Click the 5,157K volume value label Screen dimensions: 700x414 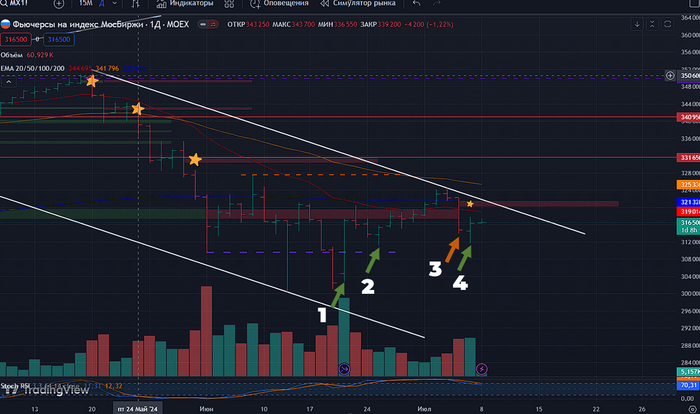[x=688, y=372]
